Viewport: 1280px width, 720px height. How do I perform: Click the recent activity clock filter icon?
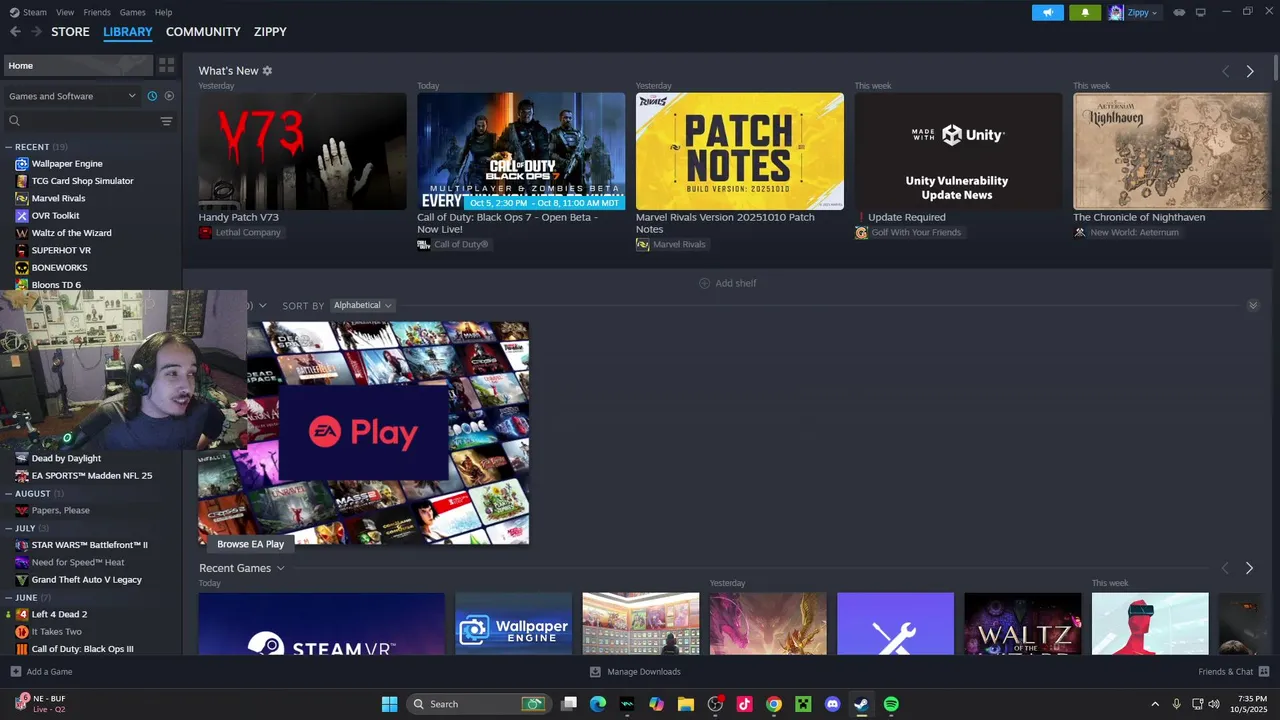152,96
